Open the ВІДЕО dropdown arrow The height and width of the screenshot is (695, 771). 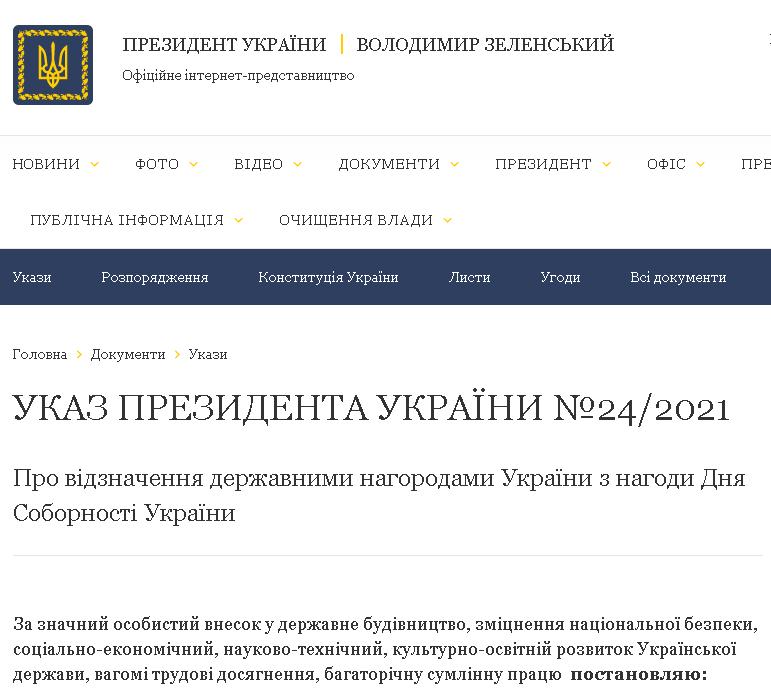[298, 165]
